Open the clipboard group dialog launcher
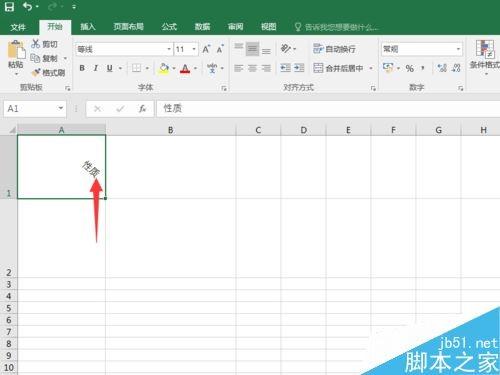This screenshot has width=500, height=375. pos(68,88)
